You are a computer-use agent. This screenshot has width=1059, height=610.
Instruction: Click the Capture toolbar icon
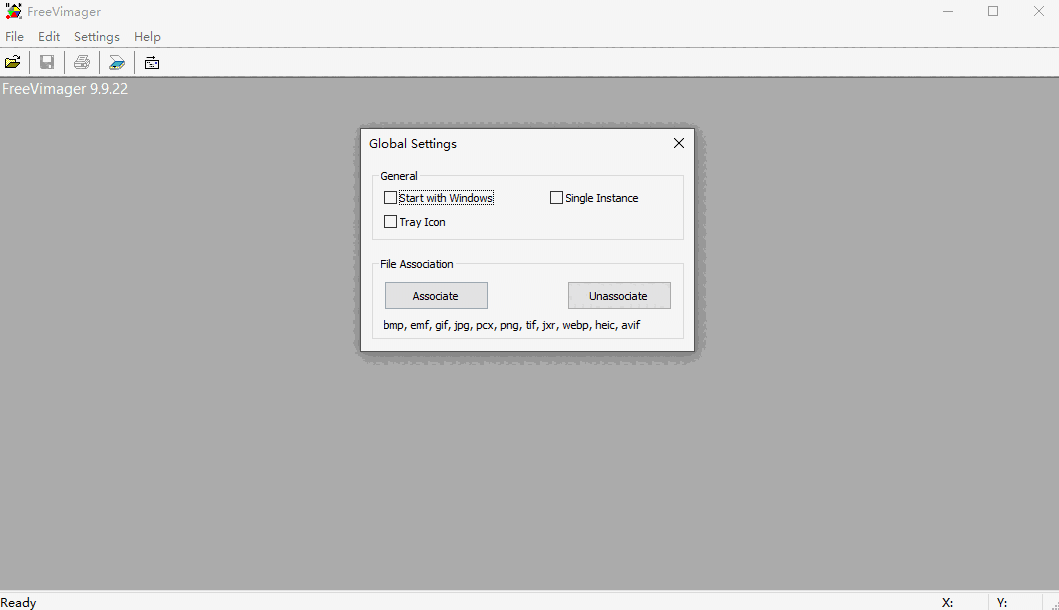tap(152, 63)
